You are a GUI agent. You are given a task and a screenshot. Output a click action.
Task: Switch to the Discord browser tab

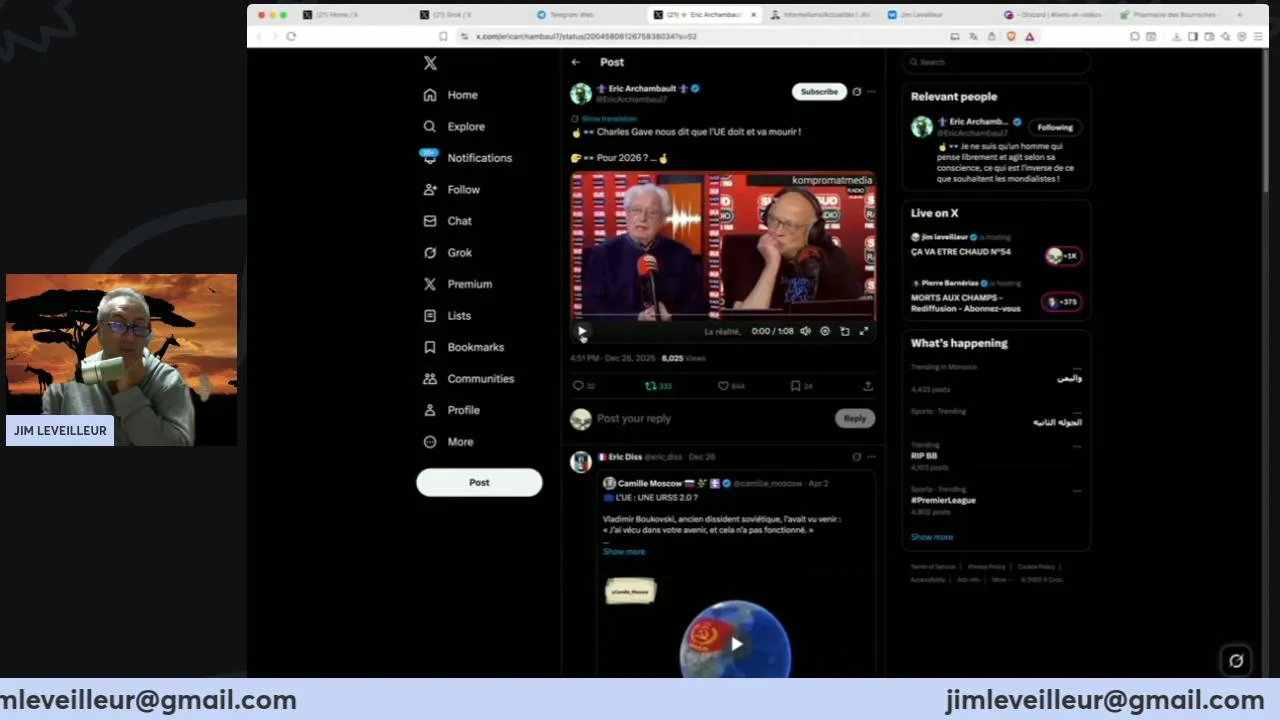(x=1052, y=15)
